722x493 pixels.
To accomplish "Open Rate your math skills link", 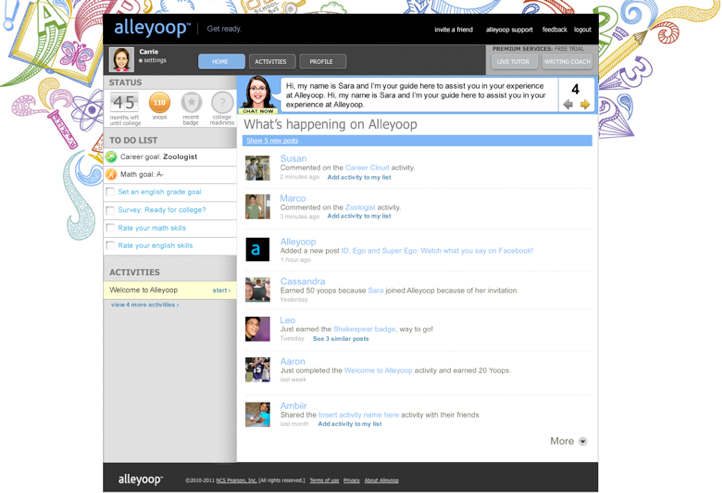I will pyautogui.click(x=151, y=228).
